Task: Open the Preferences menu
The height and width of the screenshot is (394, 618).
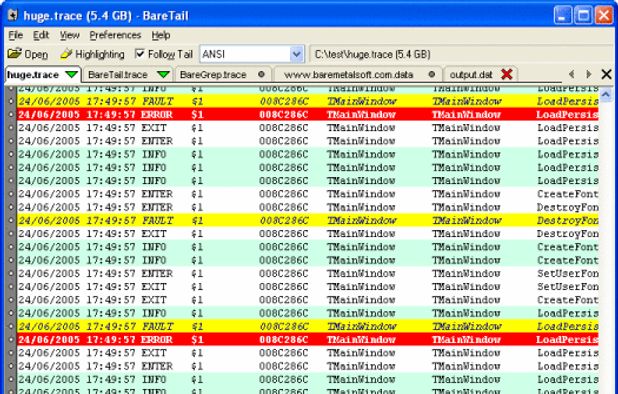Action: [x=115, y=35]
